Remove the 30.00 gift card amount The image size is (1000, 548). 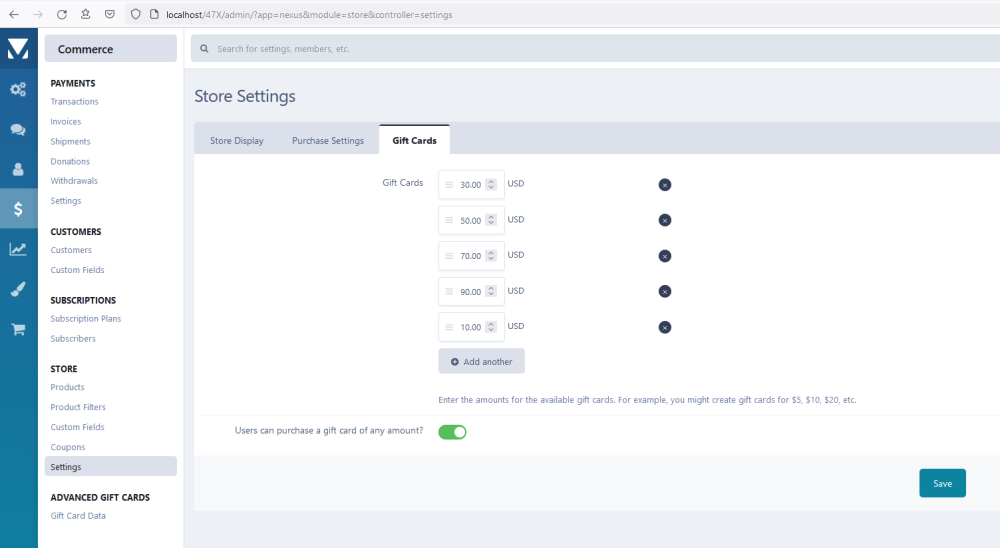point(665,185)
